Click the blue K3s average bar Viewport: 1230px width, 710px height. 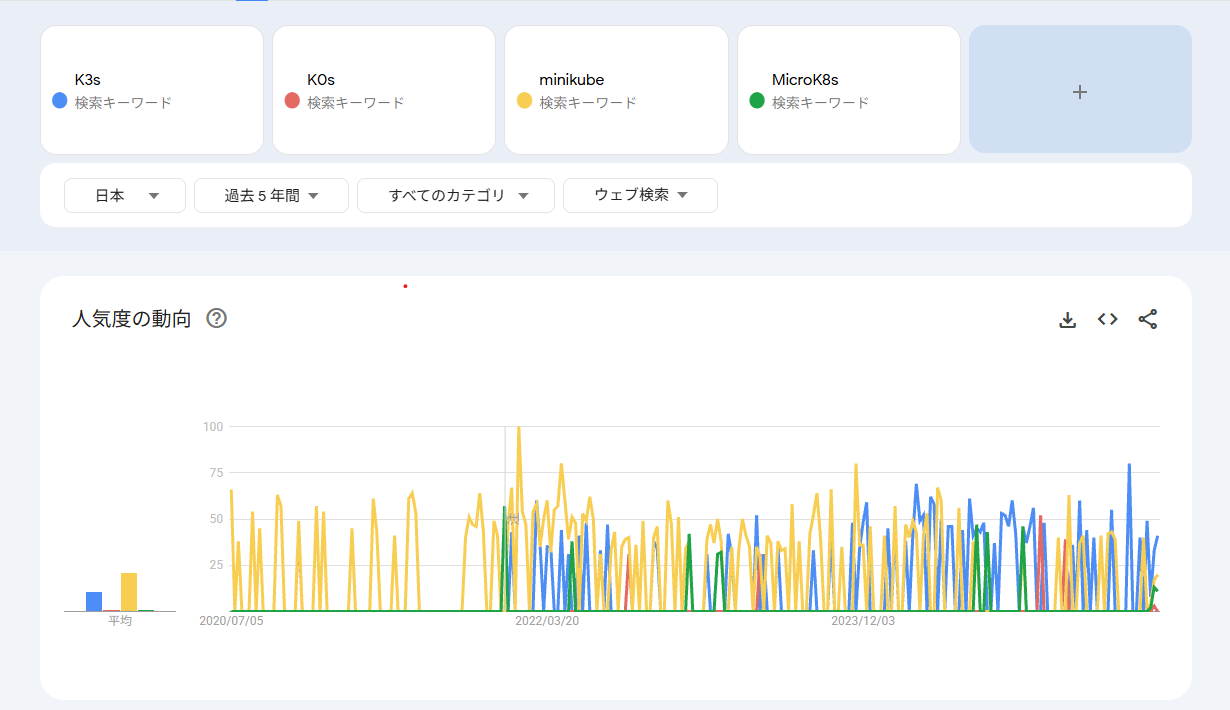(94, 601)
